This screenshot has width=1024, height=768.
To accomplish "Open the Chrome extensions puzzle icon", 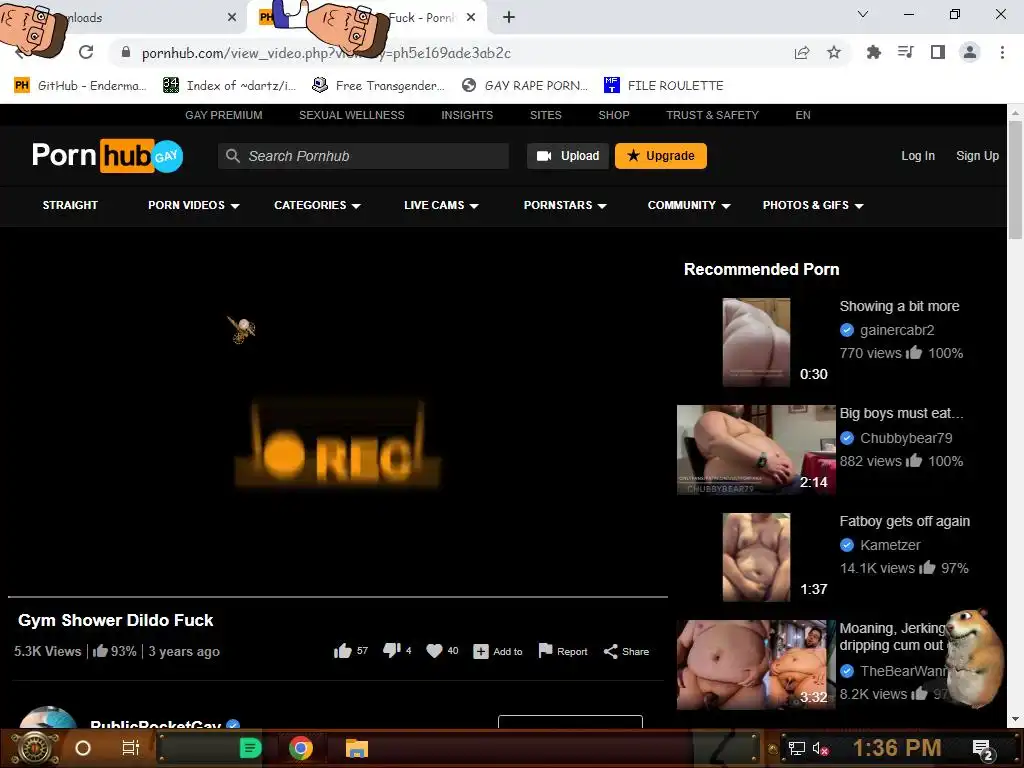I will [x=873, y=52].
